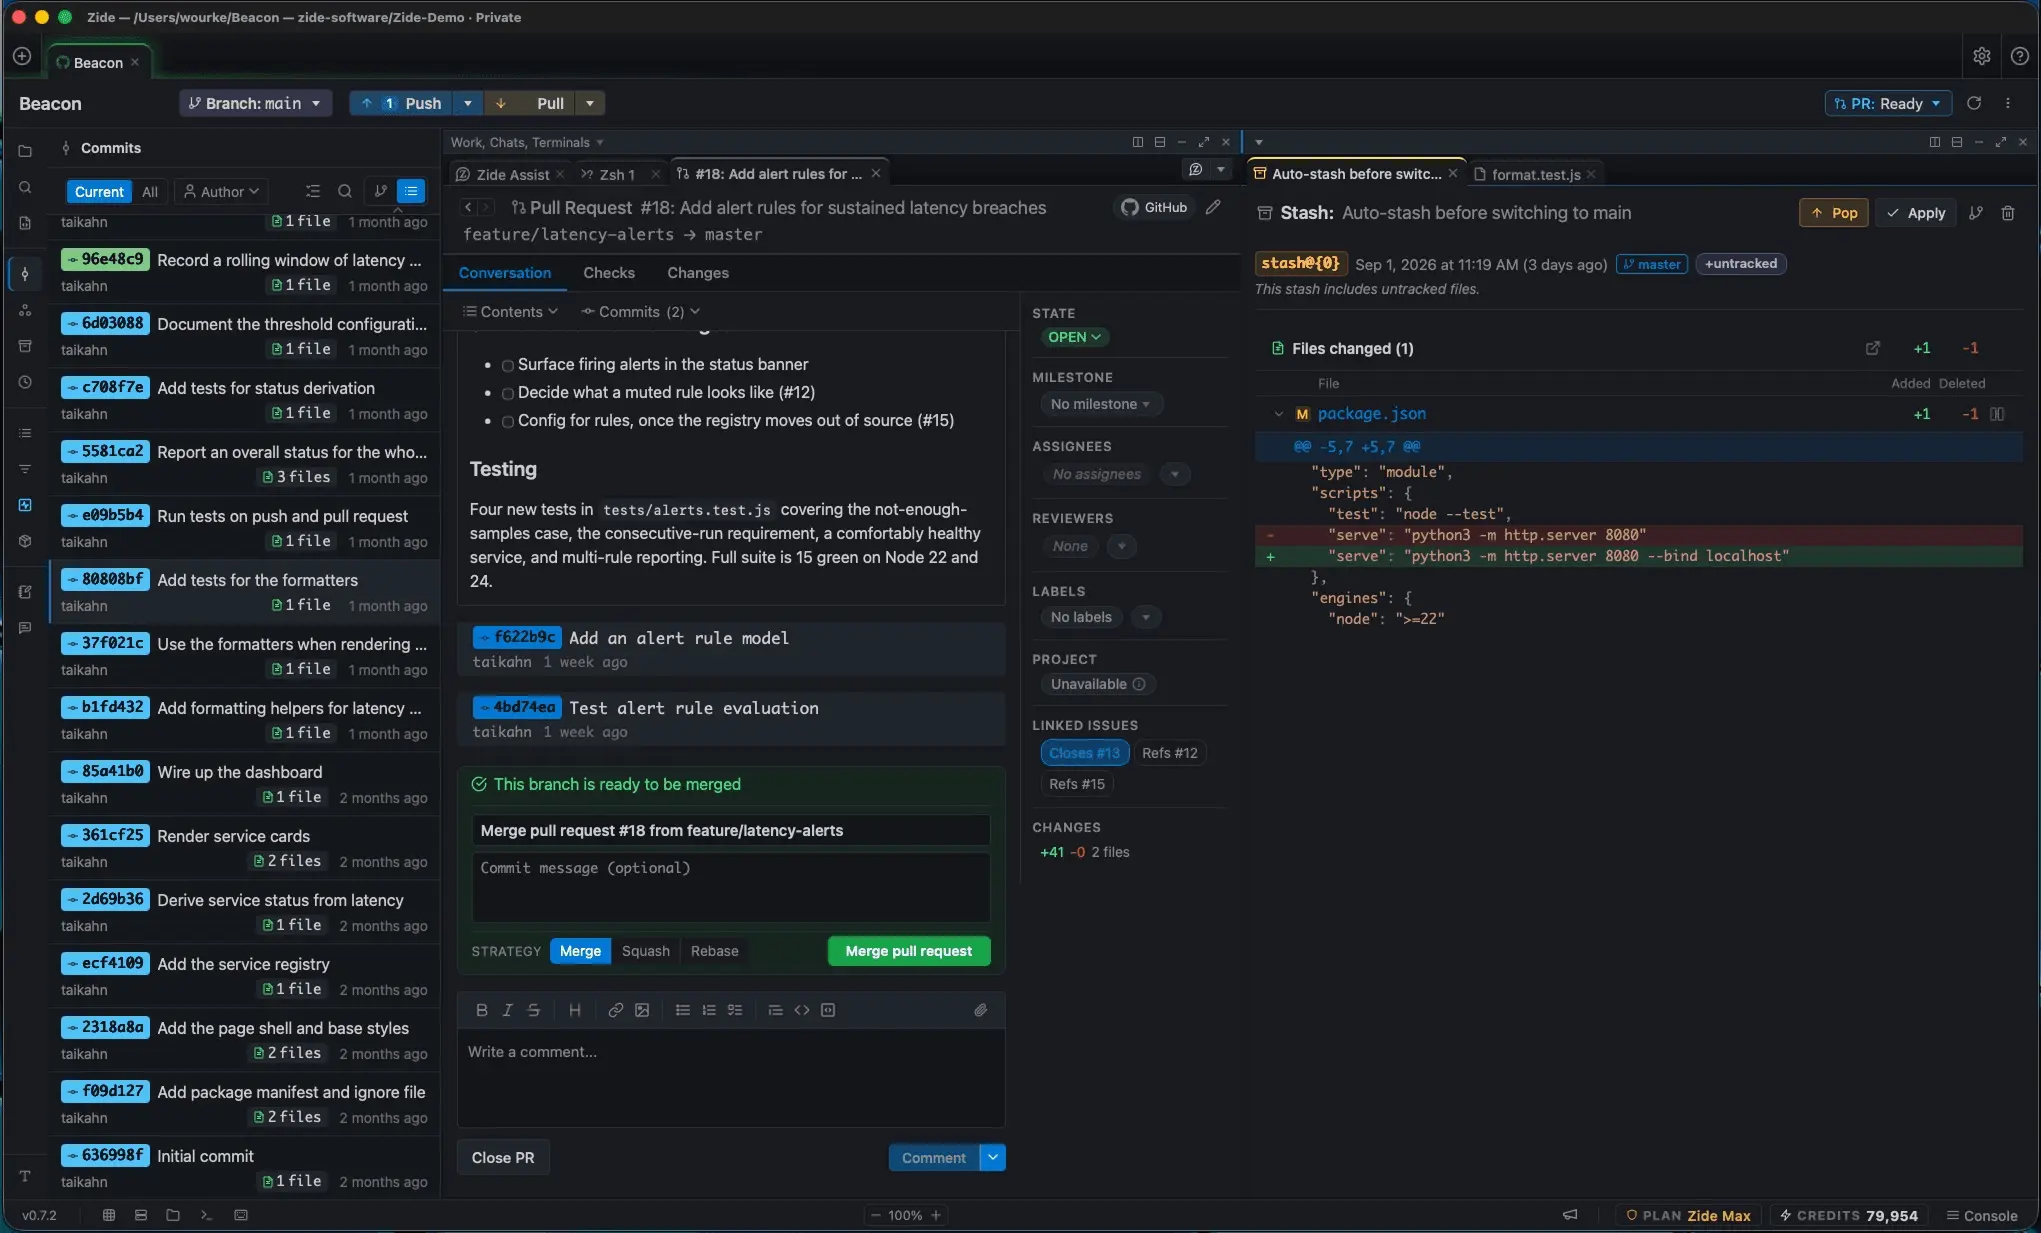
Task: Switch to the Changes tab
Action: tap(697, 273)
